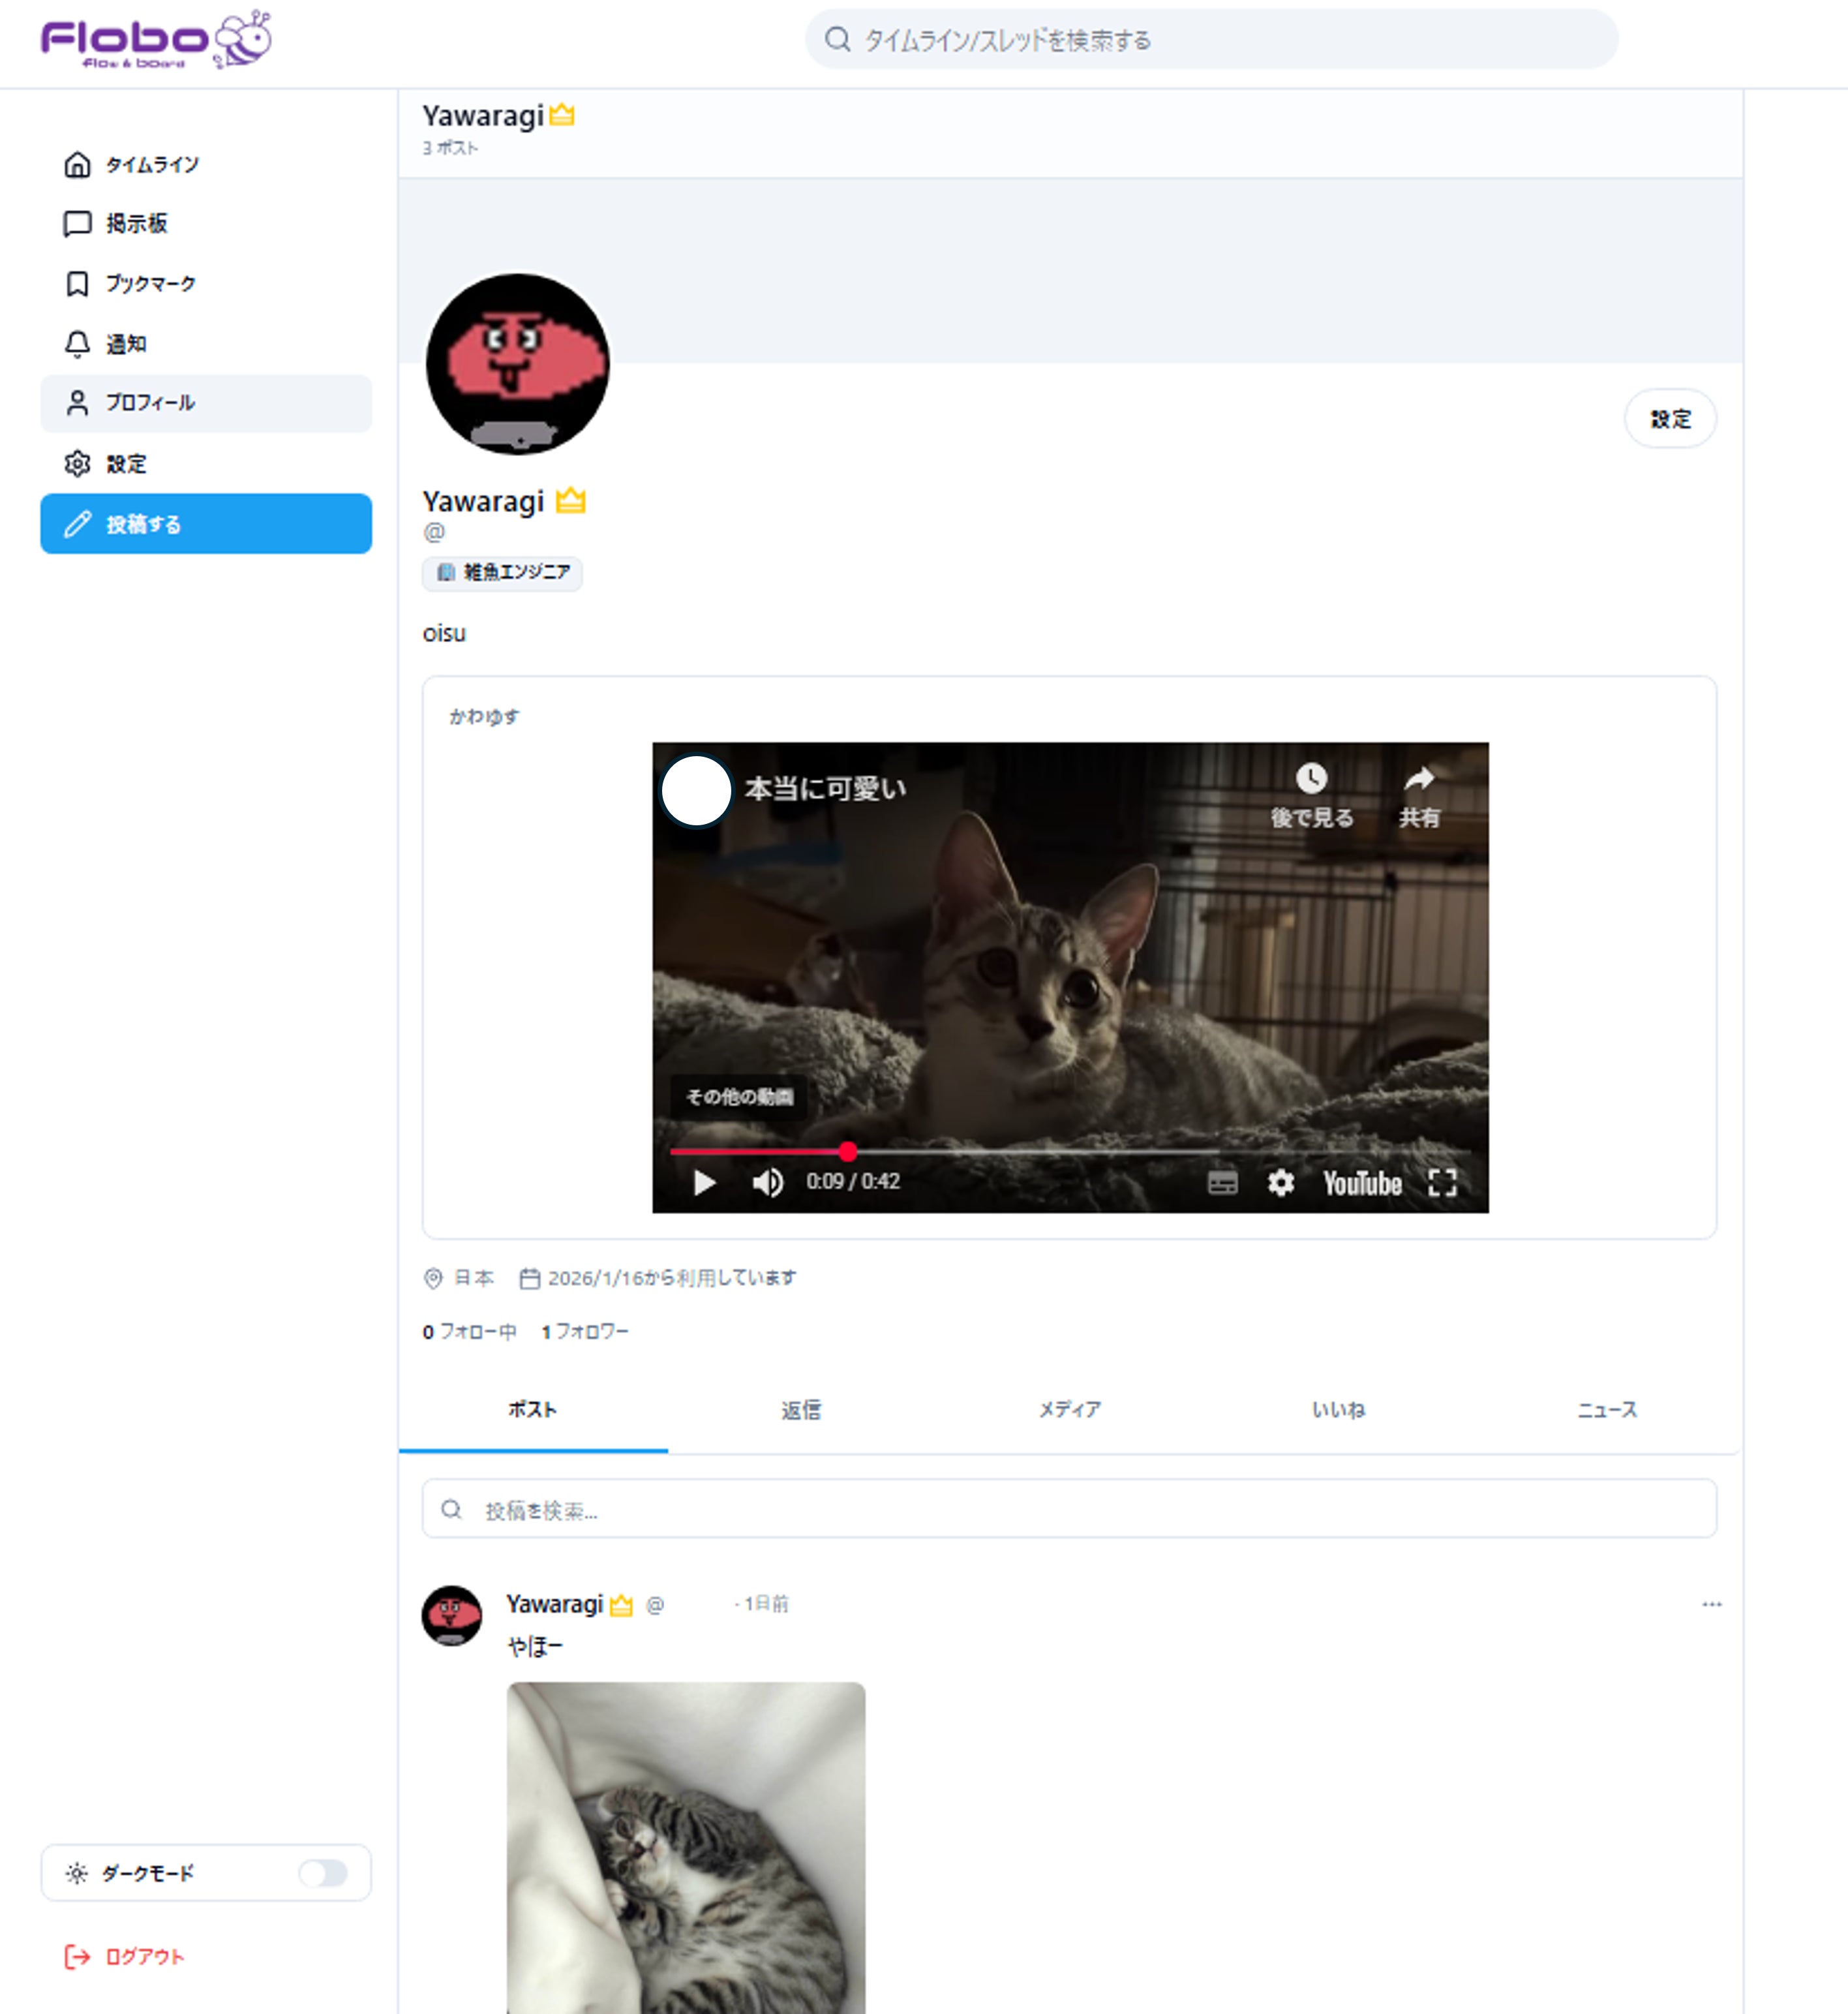Image resolution: width=1848 pixels, height=2014 pixels.
Task: Enter fullscreen on the video
Action: tap(1442, 1183)
